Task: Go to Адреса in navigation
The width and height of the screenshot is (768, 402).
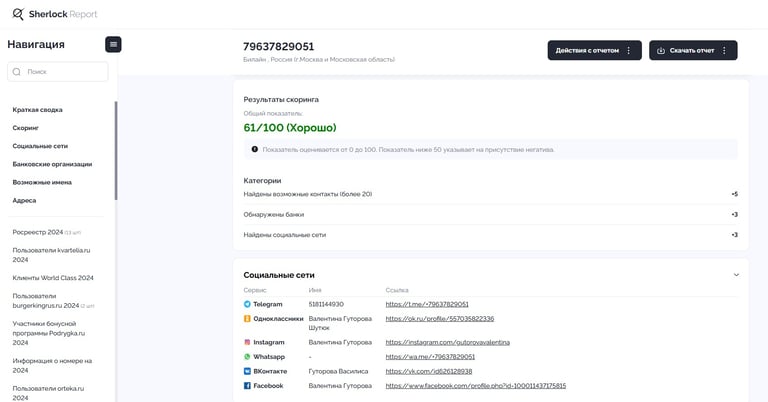Action: coord(24,200)
